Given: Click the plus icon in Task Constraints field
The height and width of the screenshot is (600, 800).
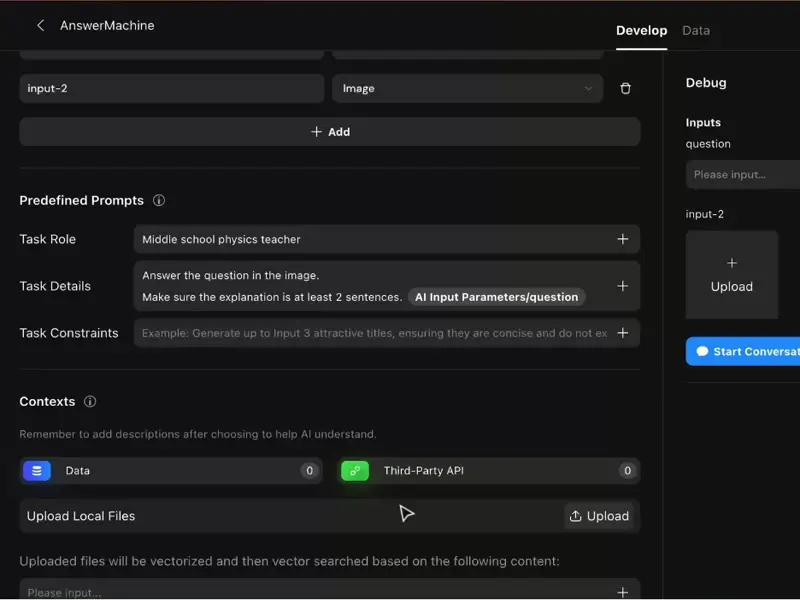Looking at the screenshot, I should [x=622, y=333].
